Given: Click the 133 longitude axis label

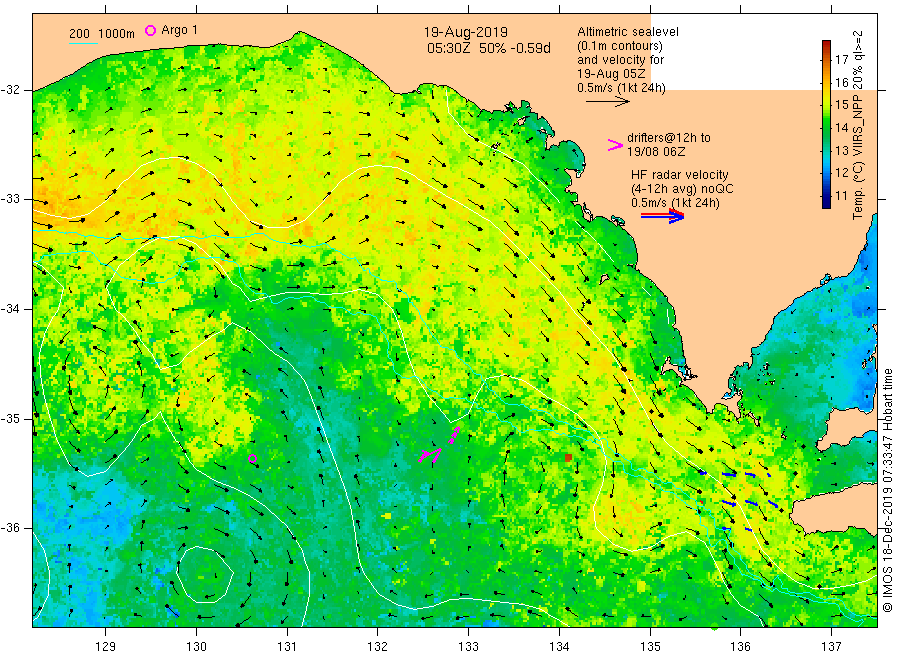Looking at the screenshot, I should [x=468, y=647].
